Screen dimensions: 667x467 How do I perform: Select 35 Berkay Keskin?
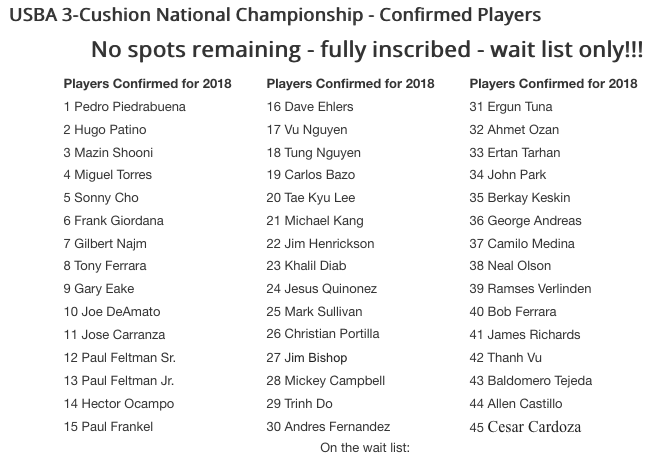pos(520,198)
